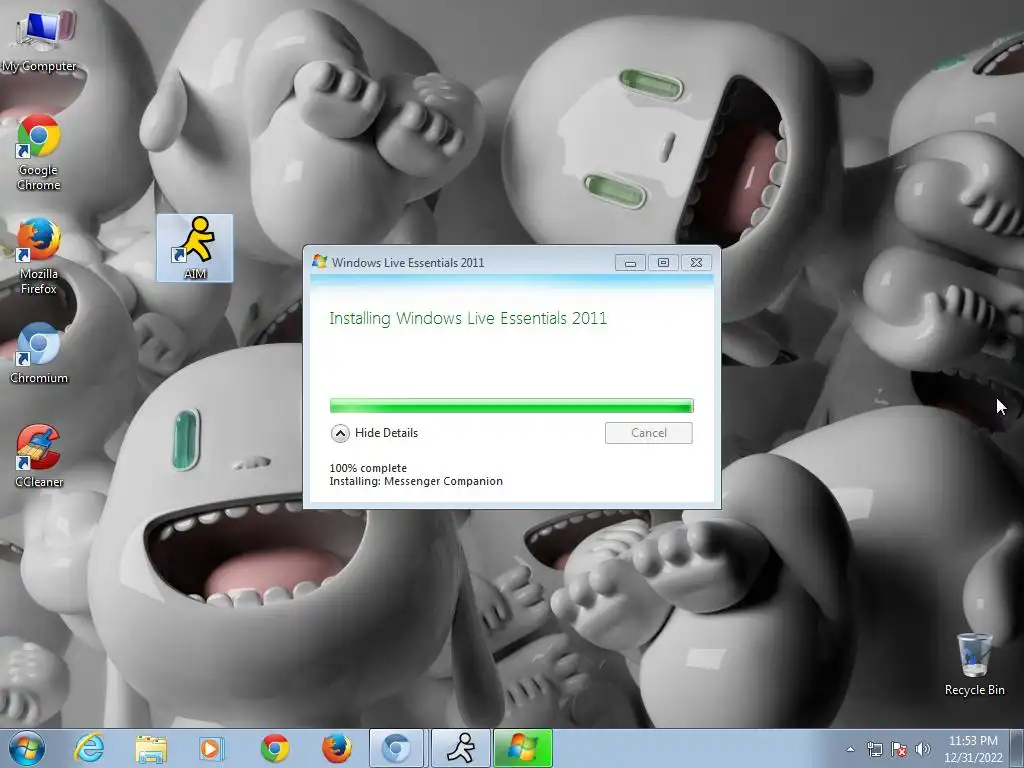Click the Windows Live title bar logo
Image resolution: width=1024 pixels, height=768 pixels.
(319, 262)
